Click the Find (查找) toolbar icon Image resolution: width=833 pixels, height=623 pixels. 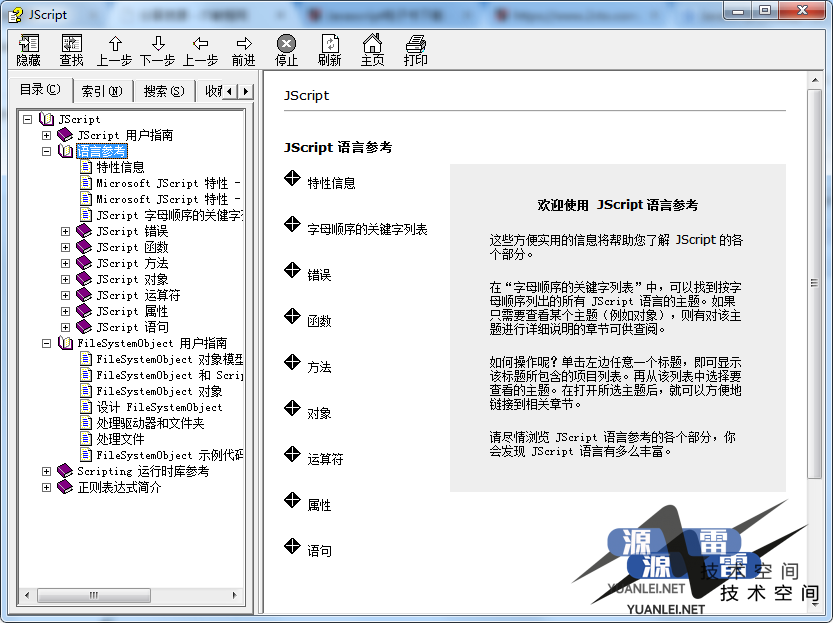(x=71, y=44)
